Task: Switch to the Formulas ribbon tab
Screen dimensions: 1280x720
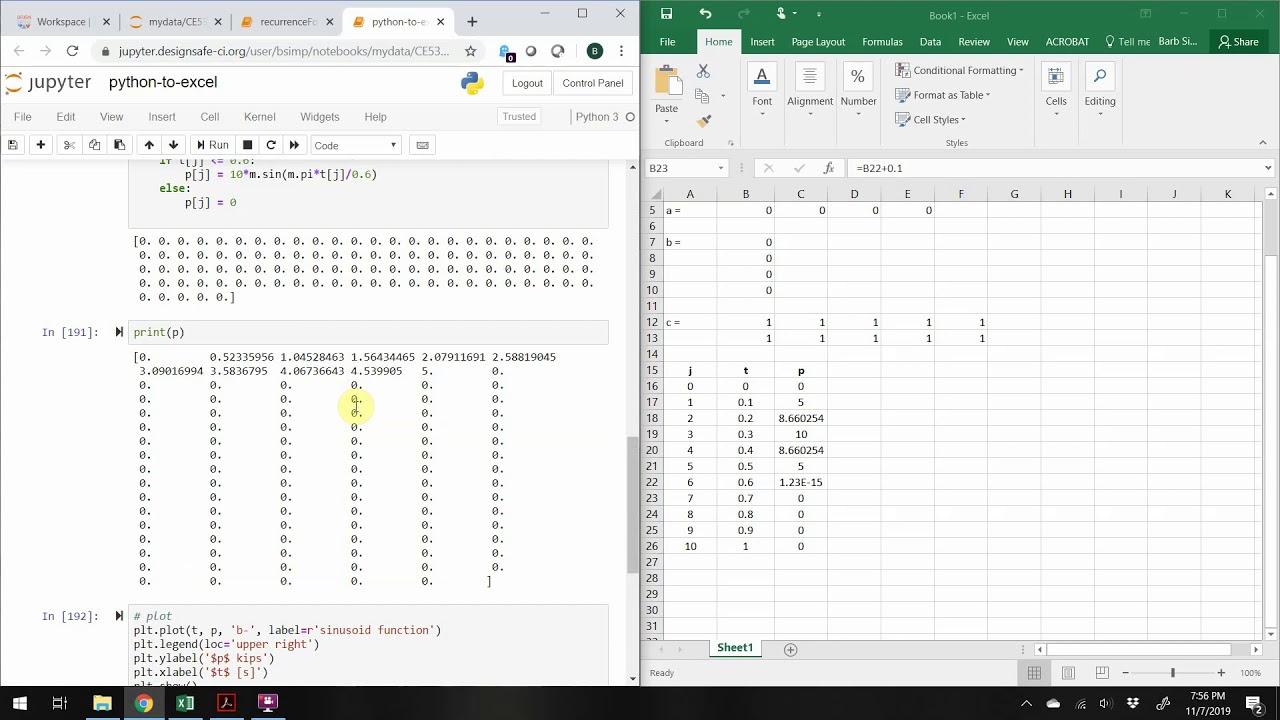Action: [882, 42]
